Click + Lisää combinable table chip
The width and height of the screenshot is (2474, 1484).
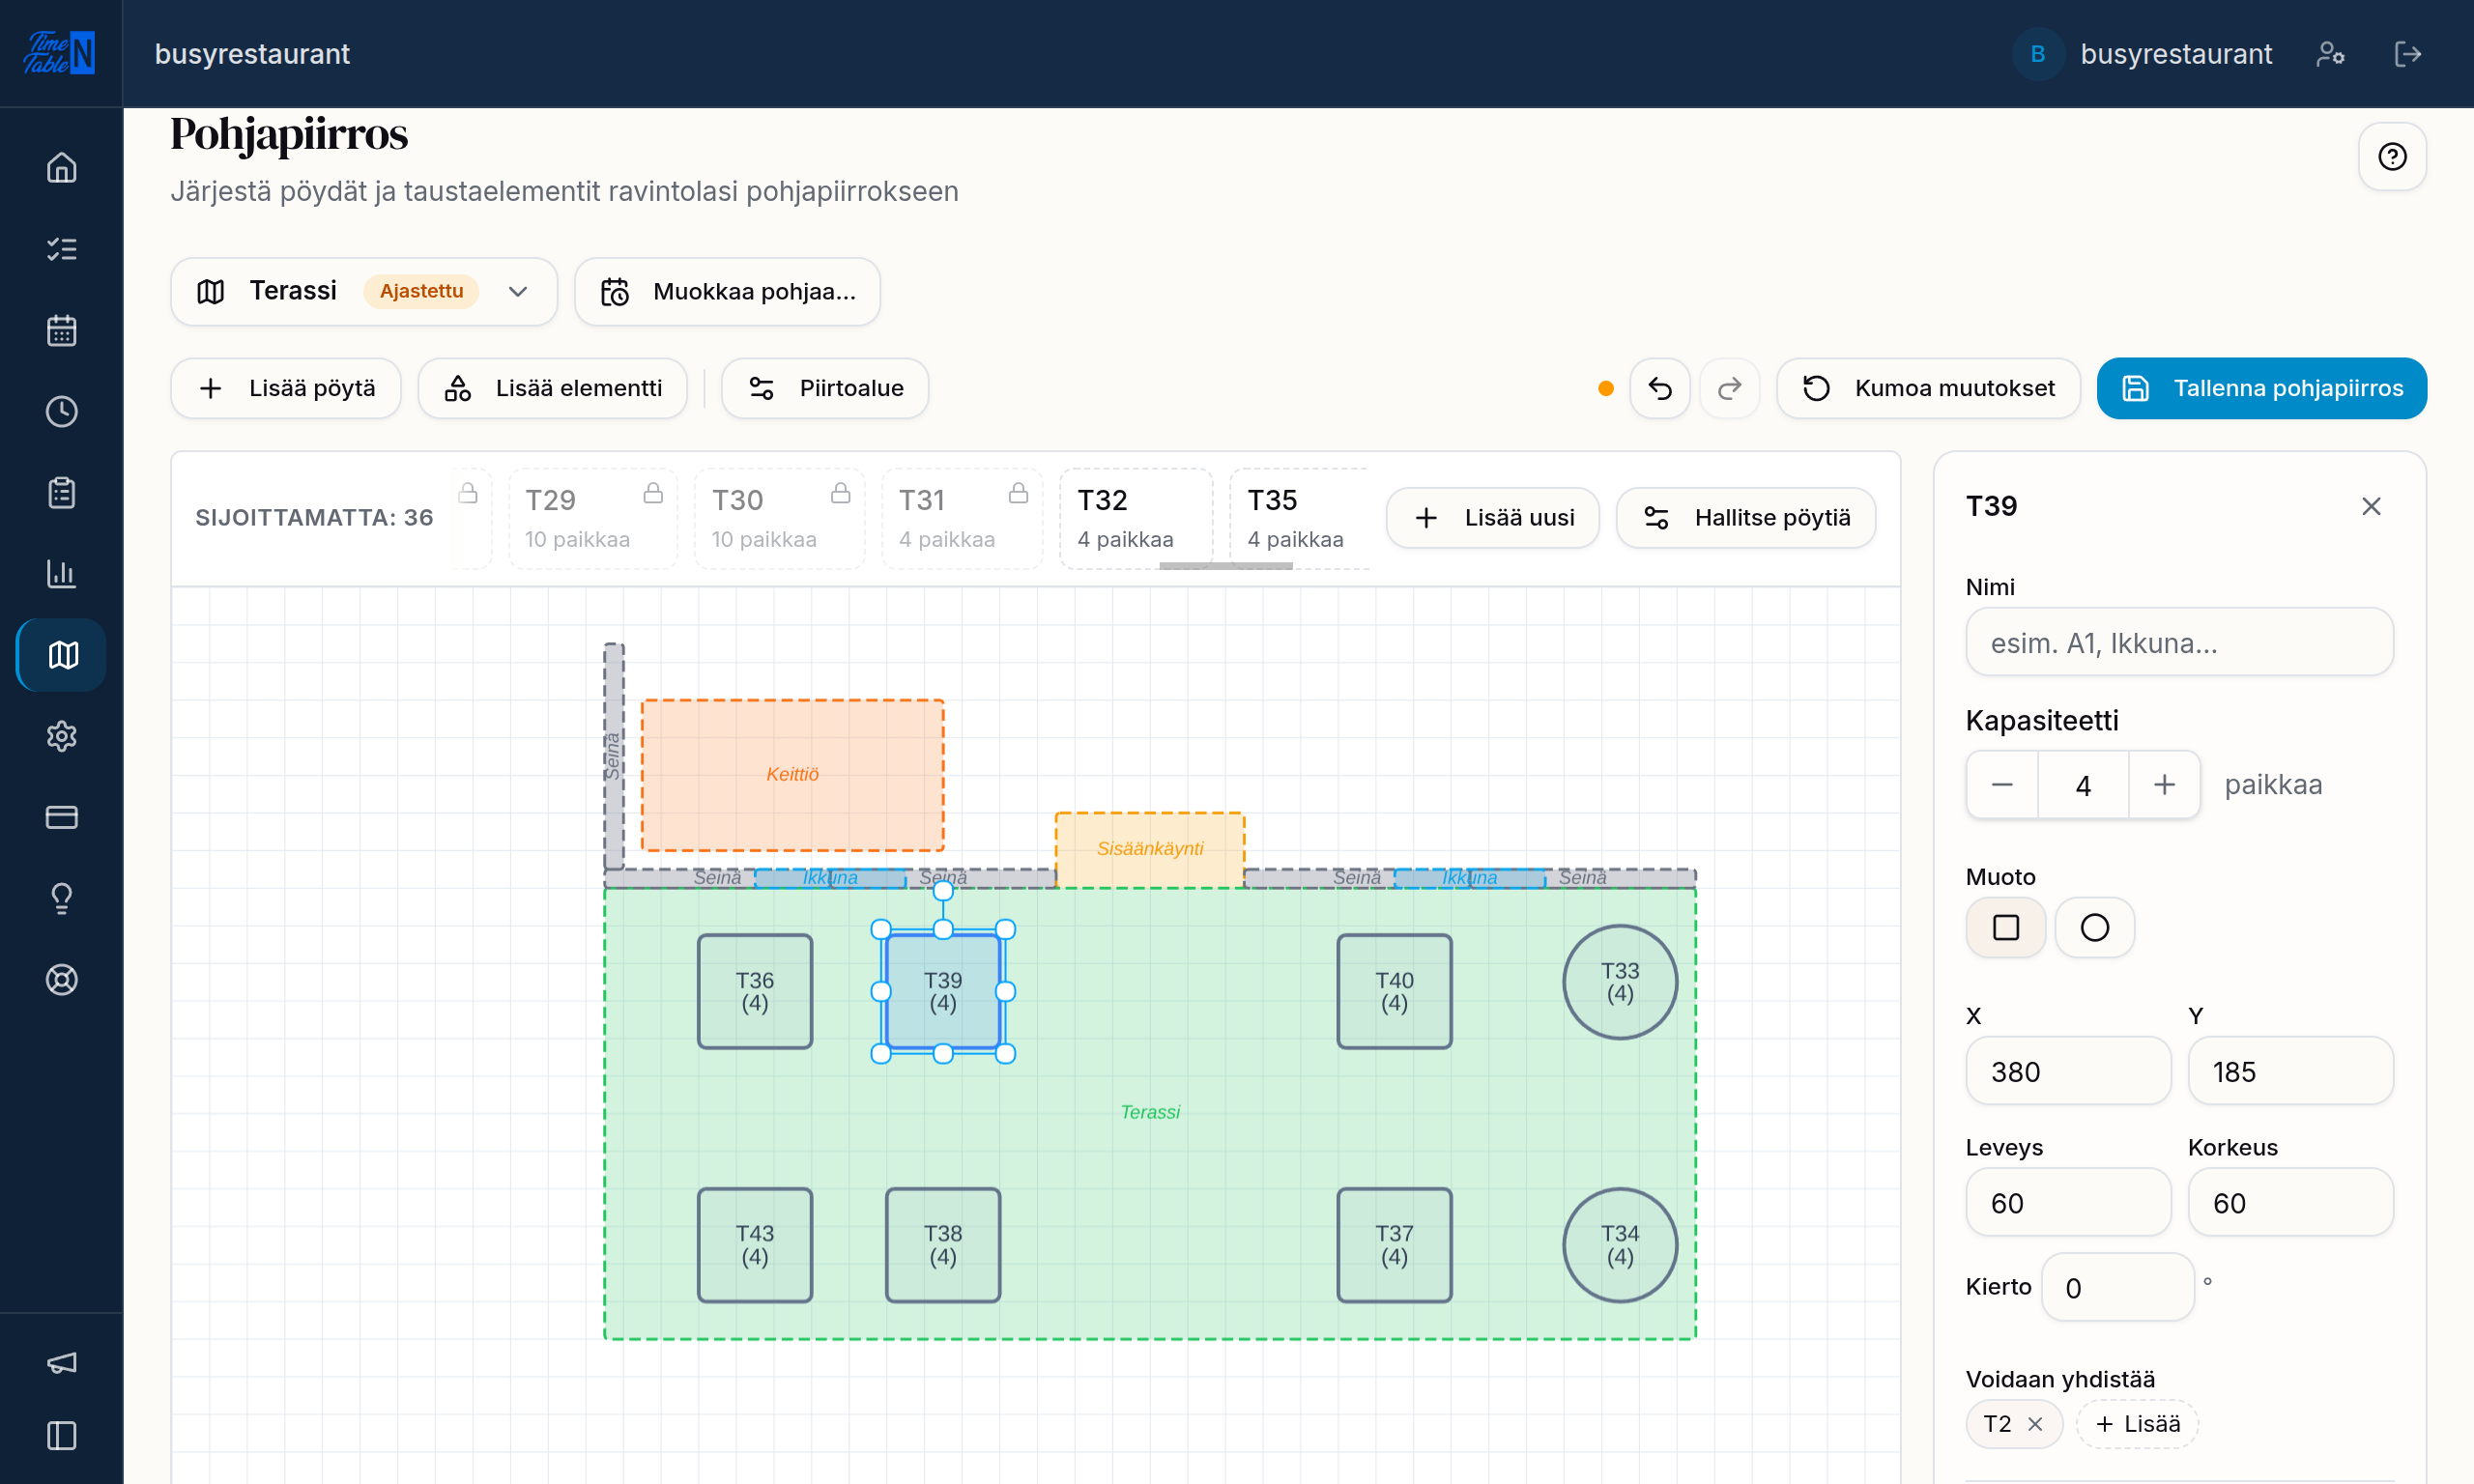point(2138,1424)
